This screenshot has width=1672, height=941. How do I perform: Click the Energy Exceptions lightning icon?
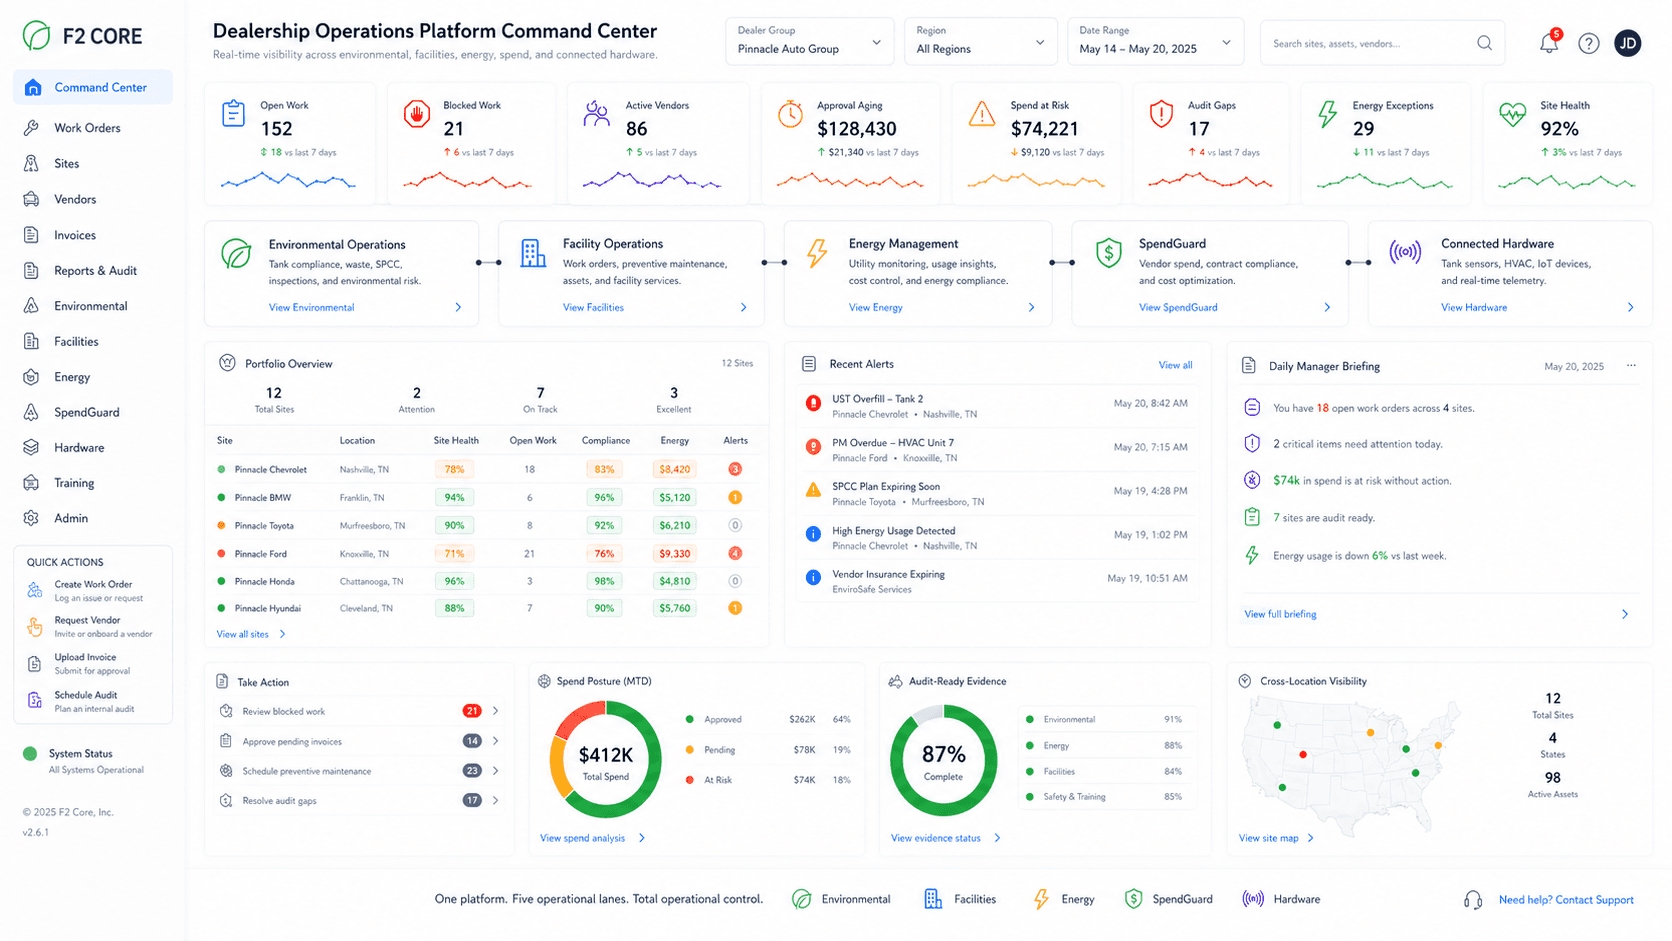(1328, 114)
